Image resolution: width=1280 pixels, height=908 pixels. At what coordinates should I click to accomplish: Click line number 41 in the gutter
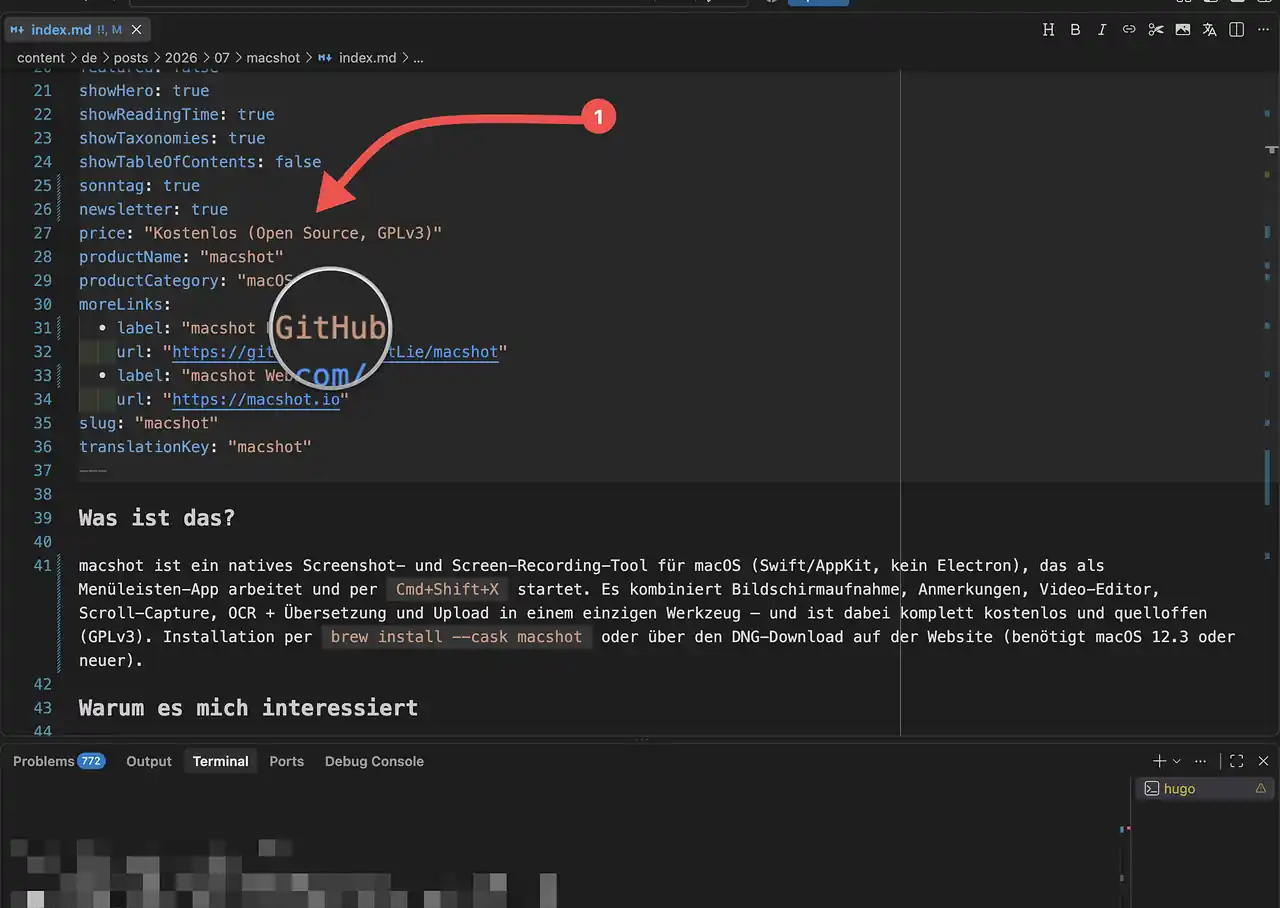(x=42, y=566)
